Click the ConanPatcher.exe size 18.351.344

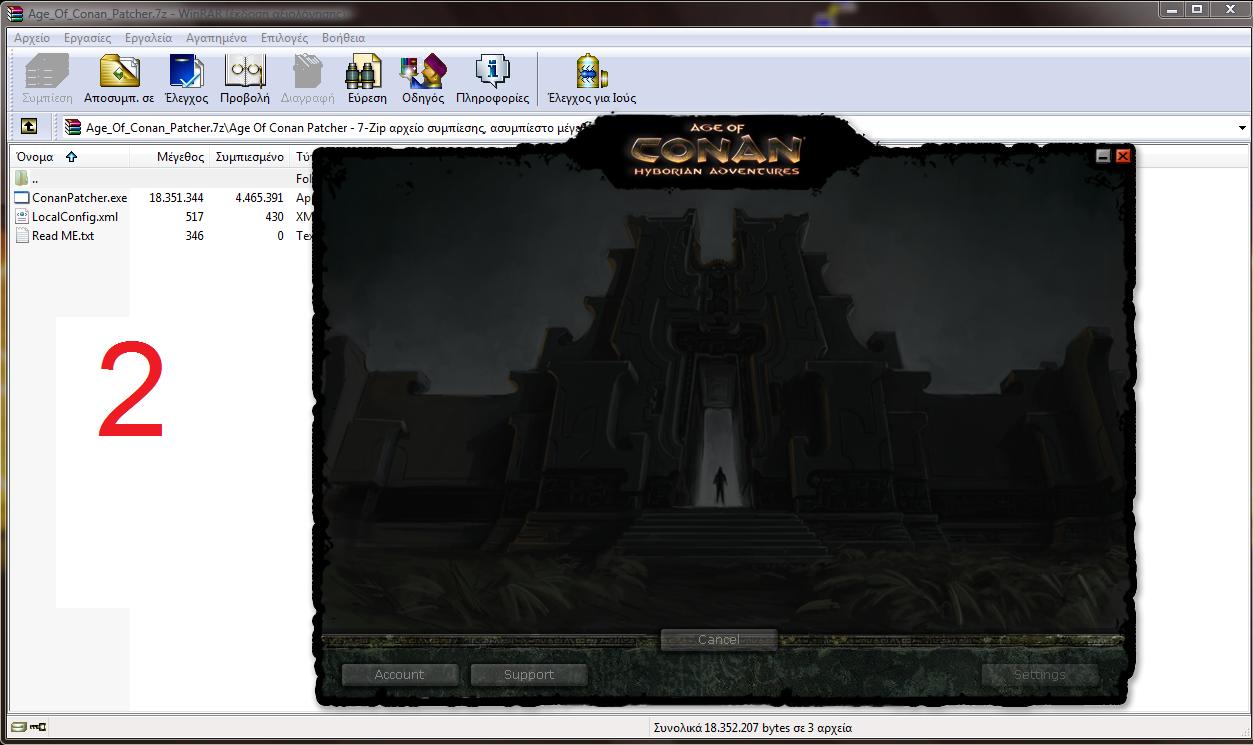[x=176, y=198]
